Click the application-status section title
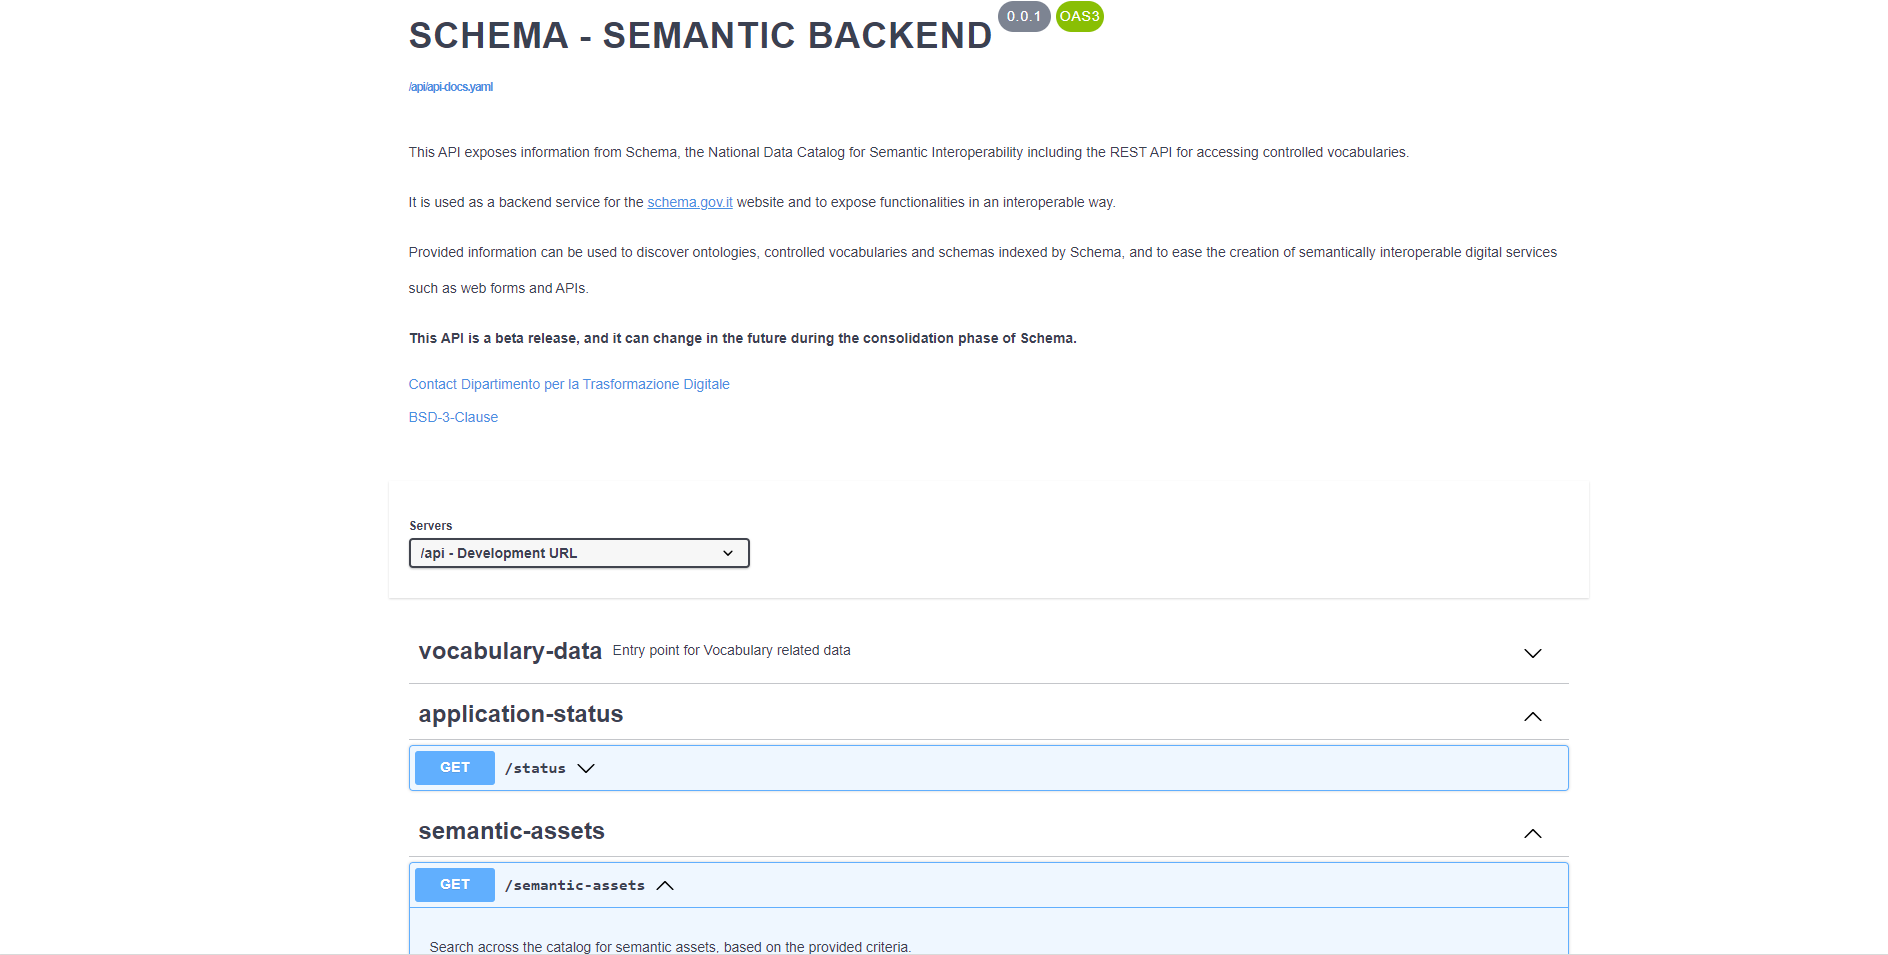Image resolution: width=1888 pixels, height=955 pixels. point(521,714)
